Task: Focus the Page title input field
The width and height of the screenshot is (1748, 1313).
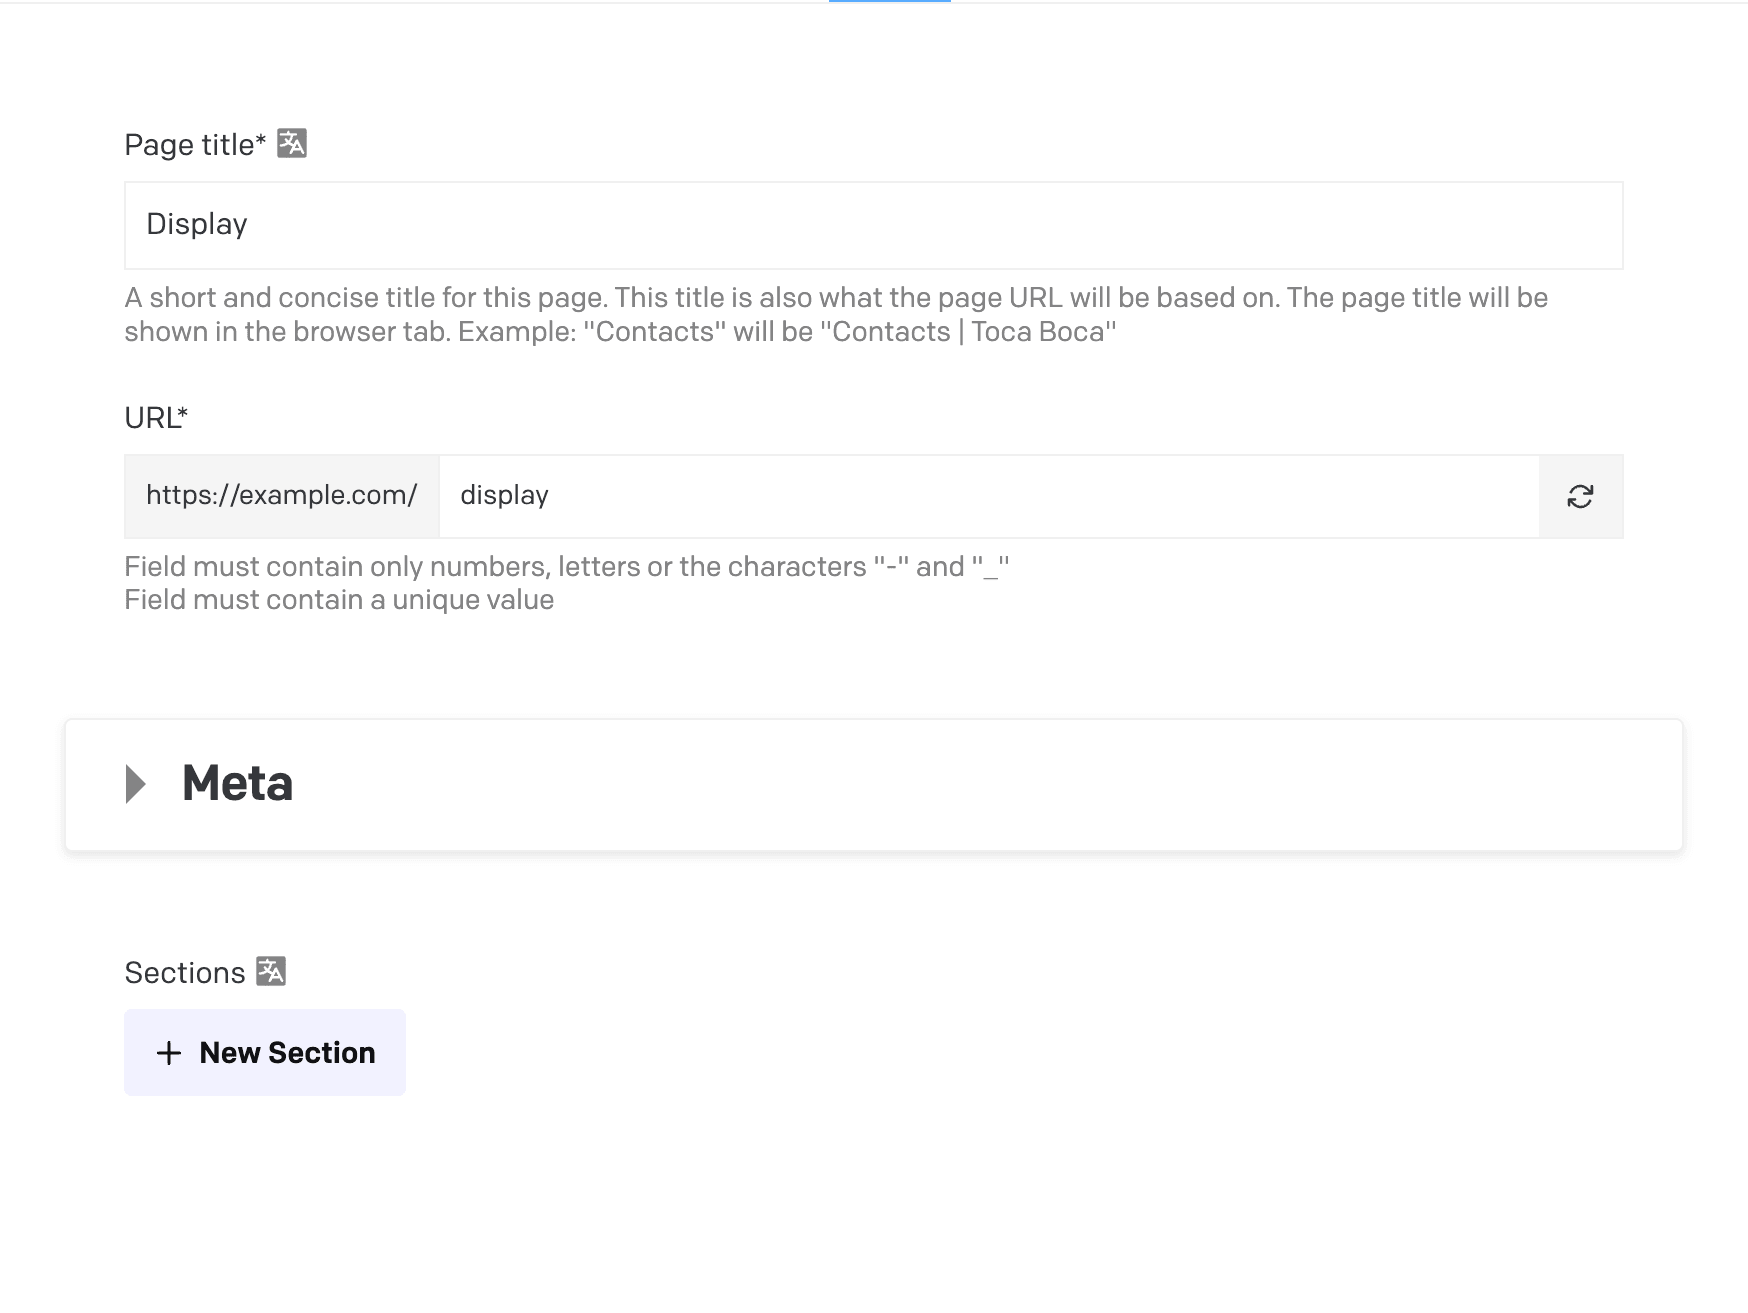Action: (873, 225)
